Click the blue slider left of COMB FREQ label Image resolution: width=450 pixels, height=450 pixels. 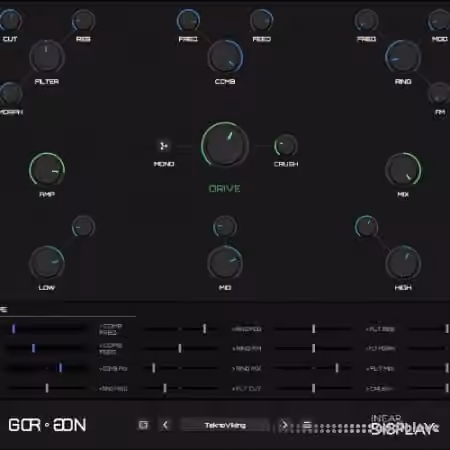pyautogui.click(x=47, y=329)
